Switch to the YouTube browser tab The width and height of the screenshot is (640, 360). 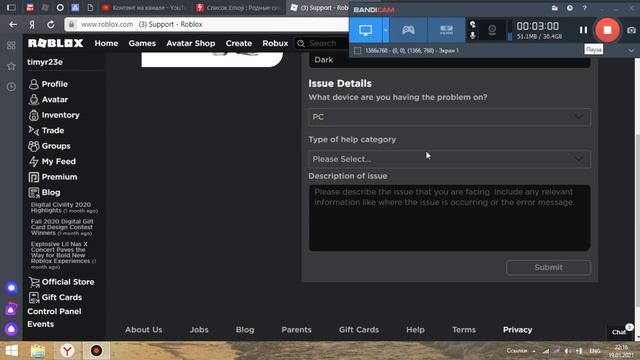(x=144, y=8)
